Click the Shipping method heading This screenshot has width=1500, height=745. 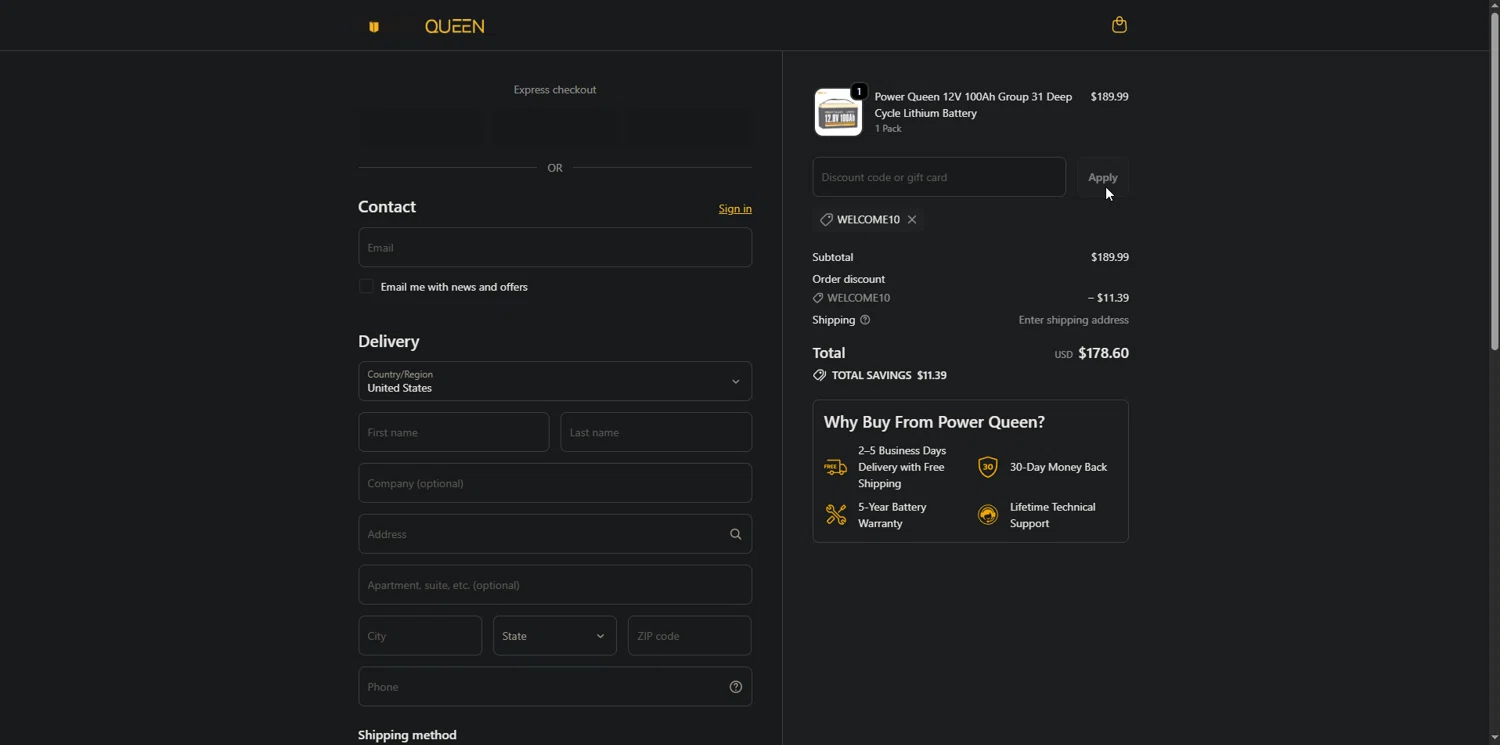(407, 735)
